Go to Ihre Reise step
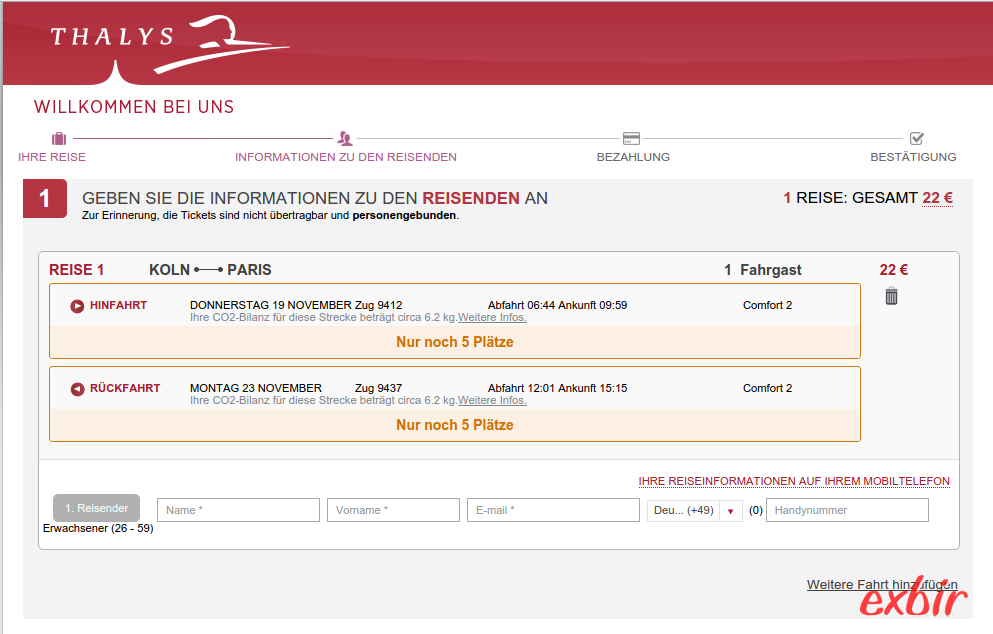 (x=52, y=157)
